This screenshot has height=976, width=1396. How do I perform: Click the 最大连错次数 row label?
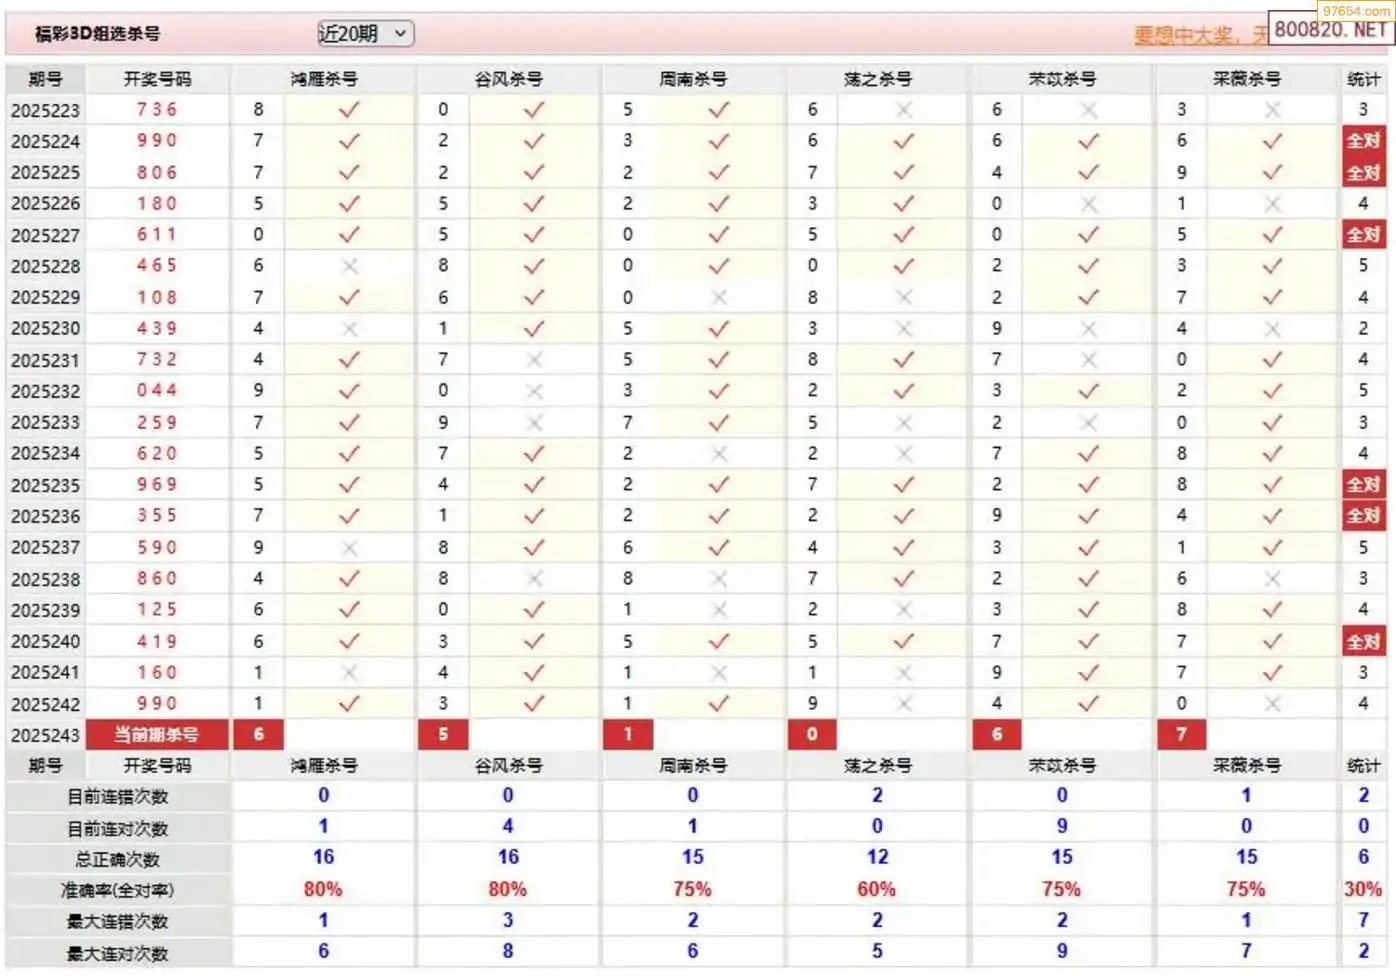click(118, 922)
